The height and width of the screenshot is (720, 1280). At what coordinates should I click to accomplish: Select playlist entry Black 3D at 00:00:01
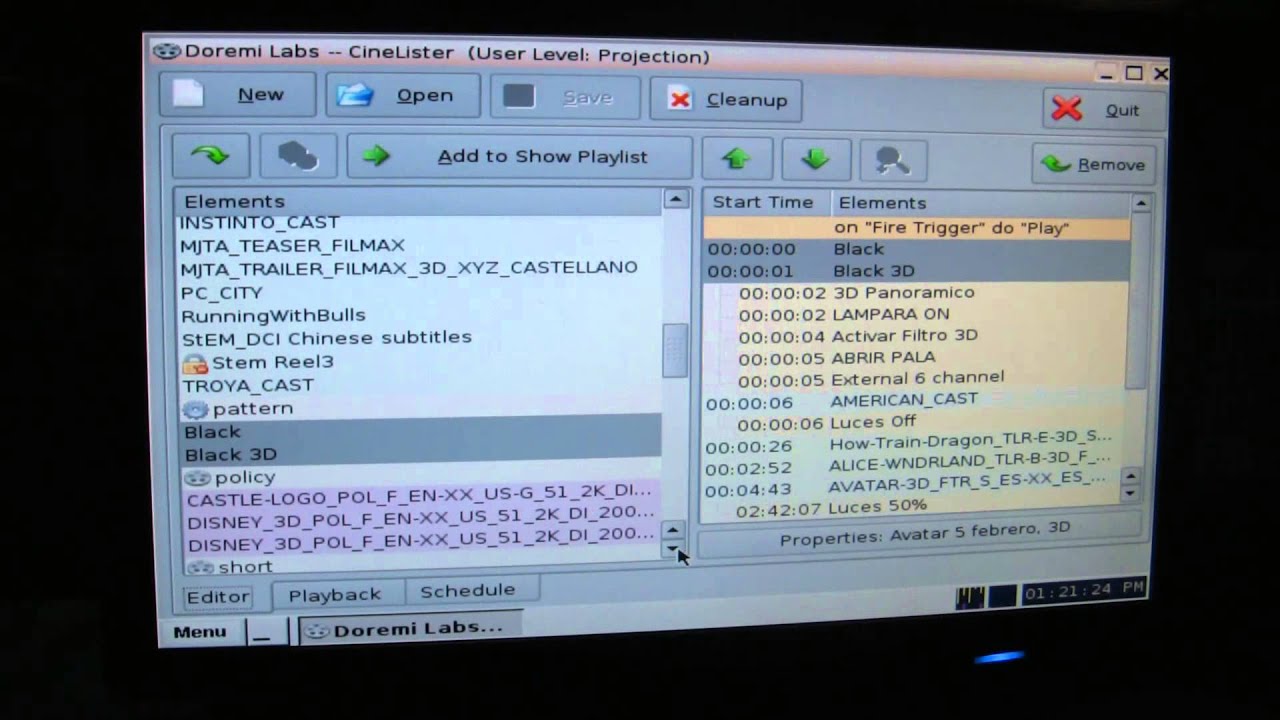click(x=917, y=271)
